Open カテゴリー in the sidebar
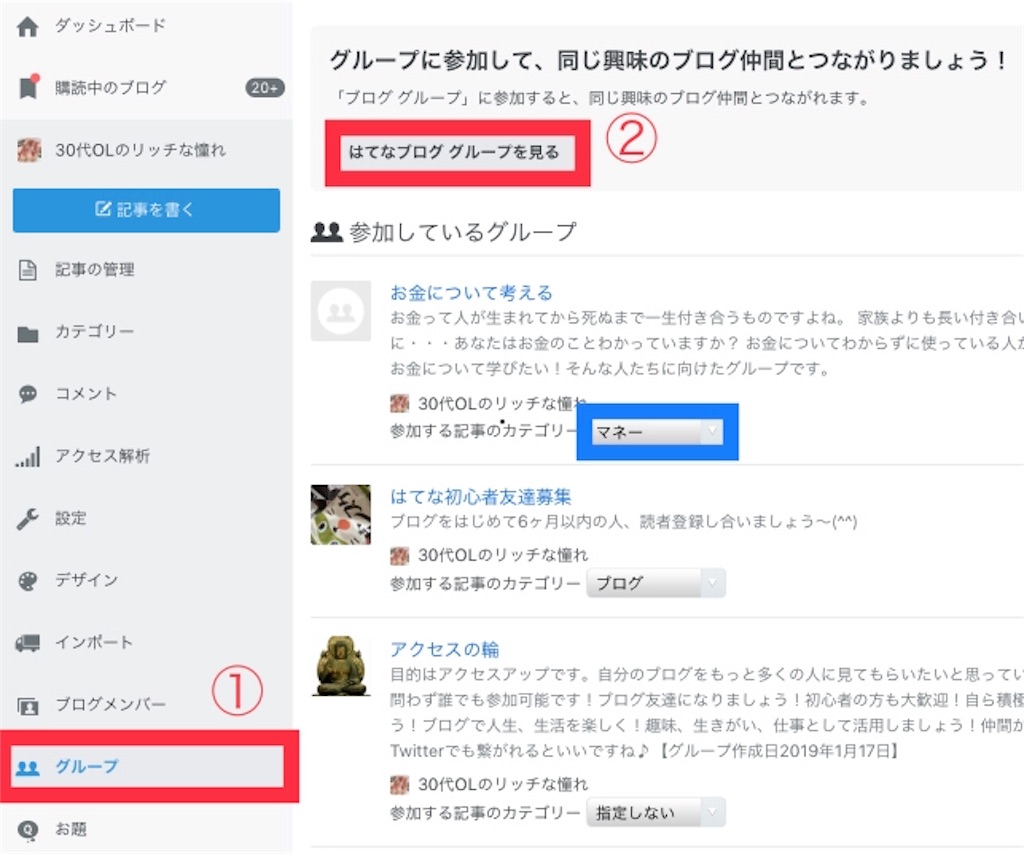This screenshot has height=854, width=1024. (x=94, y=332)
